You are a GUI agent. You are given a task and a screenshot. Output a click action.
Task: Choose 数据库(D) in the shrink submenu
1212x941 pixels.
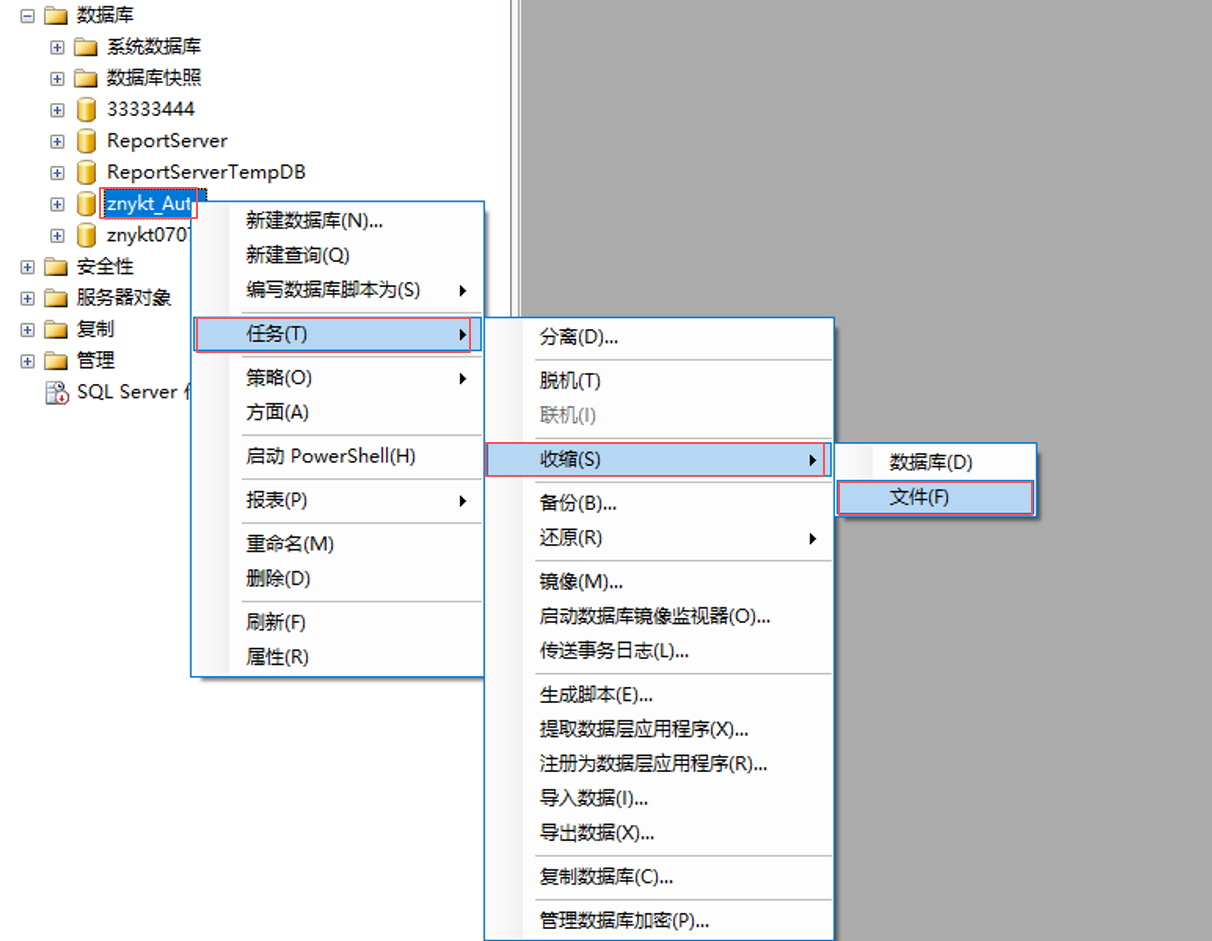[935, 462]
